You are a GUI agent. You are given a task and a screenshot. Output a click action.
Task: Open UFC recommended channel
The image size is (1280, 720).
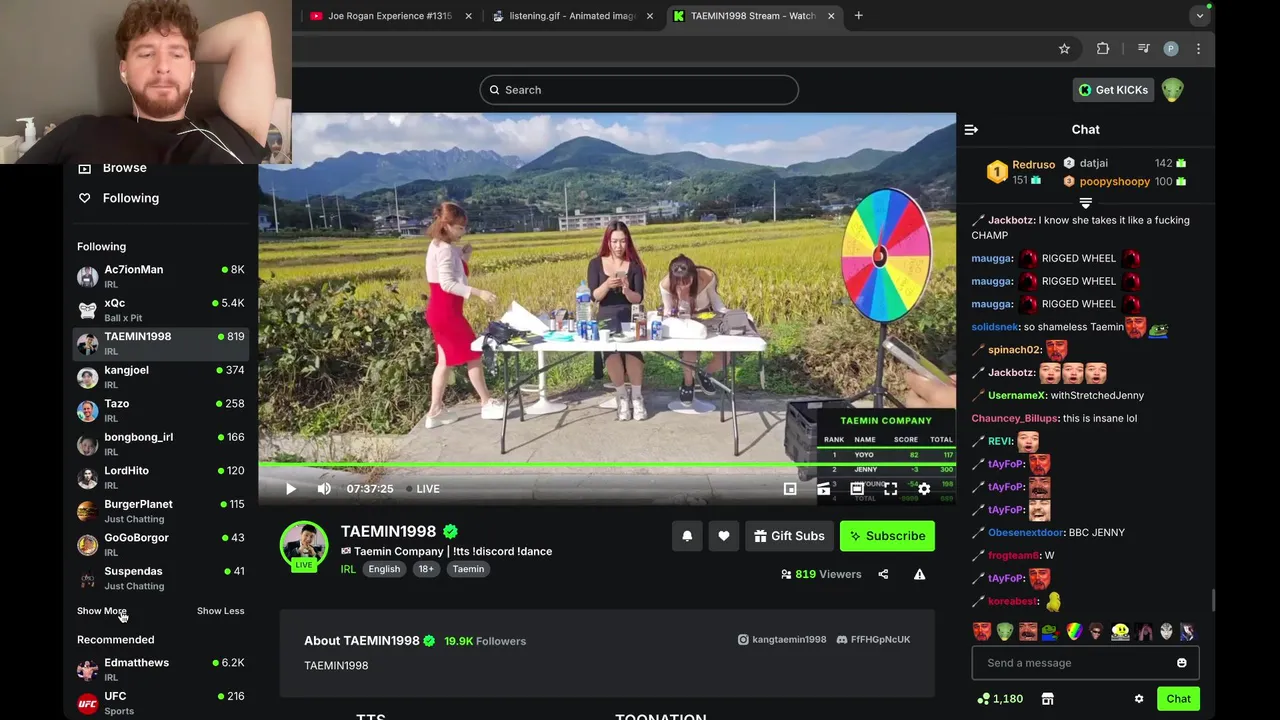[160, 703]
